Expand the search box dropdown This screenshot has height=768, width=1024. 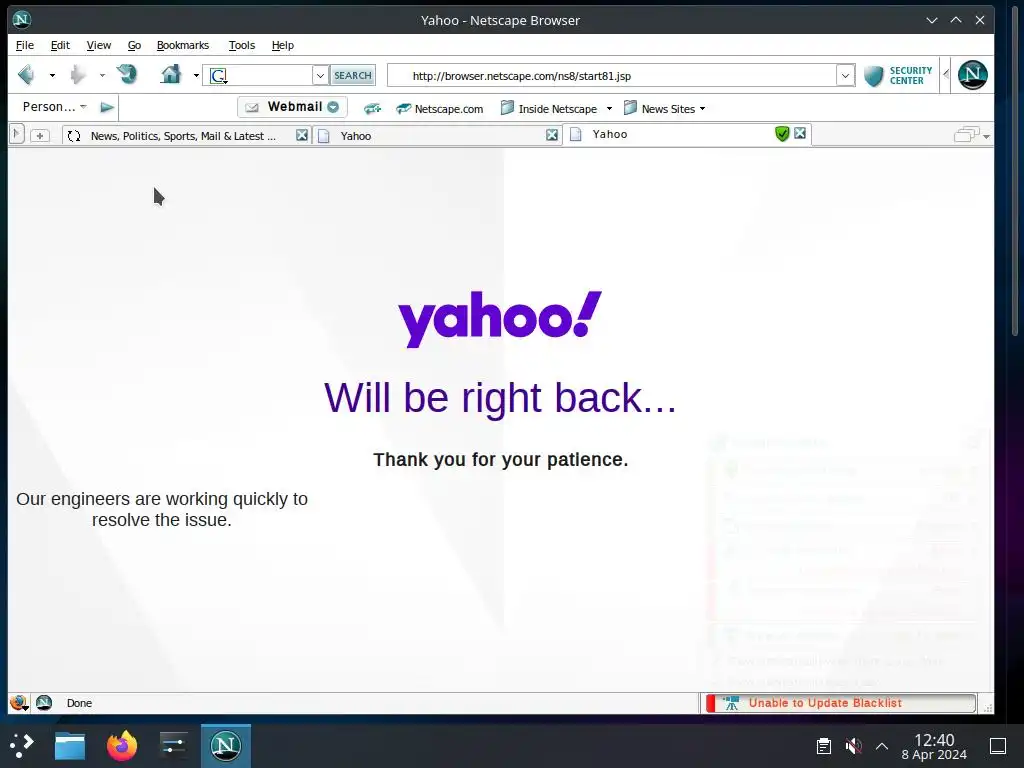320,76
